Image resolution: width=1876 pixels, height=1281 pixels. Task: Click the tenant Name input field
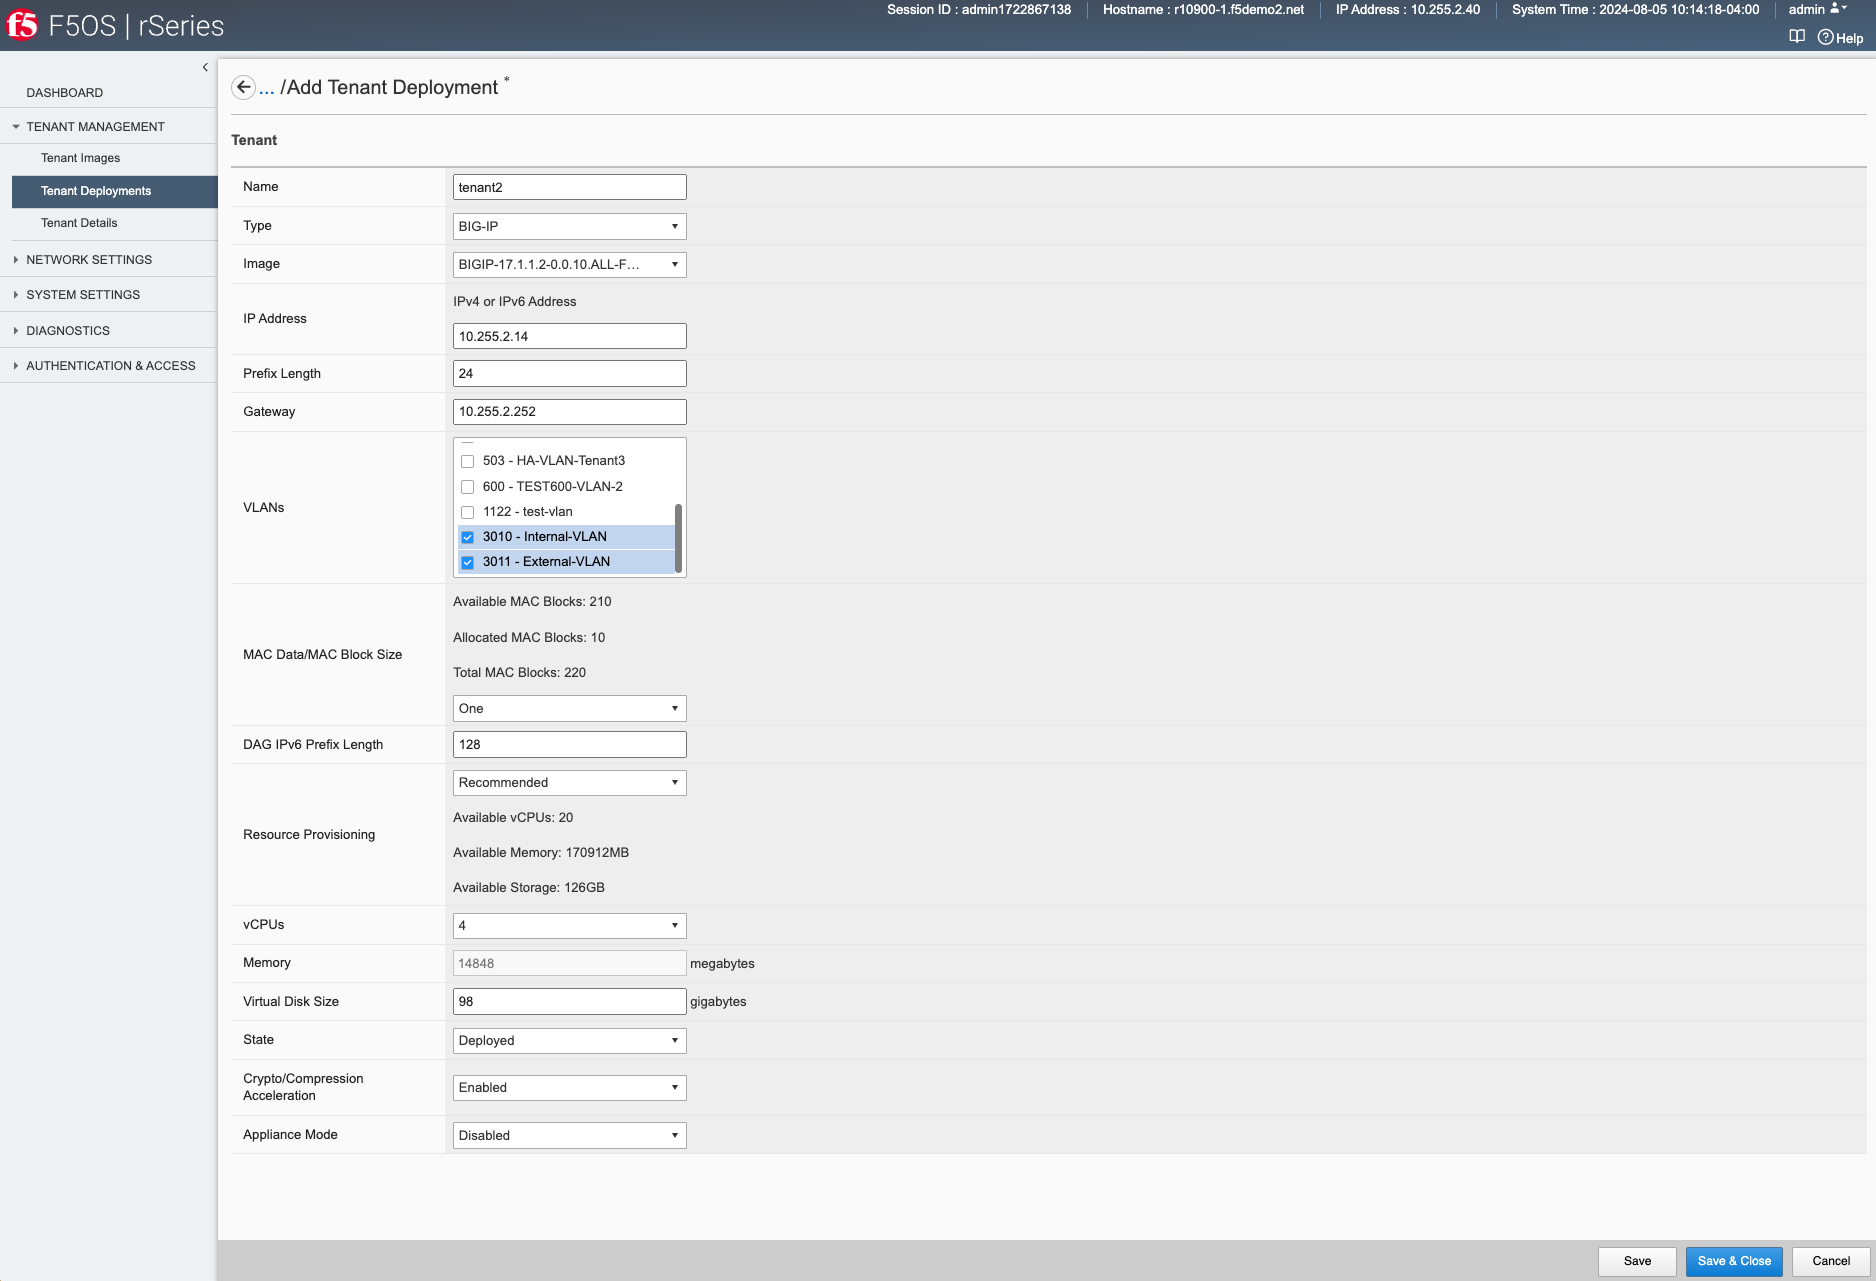pyautogui.click(x=569, y=187)
